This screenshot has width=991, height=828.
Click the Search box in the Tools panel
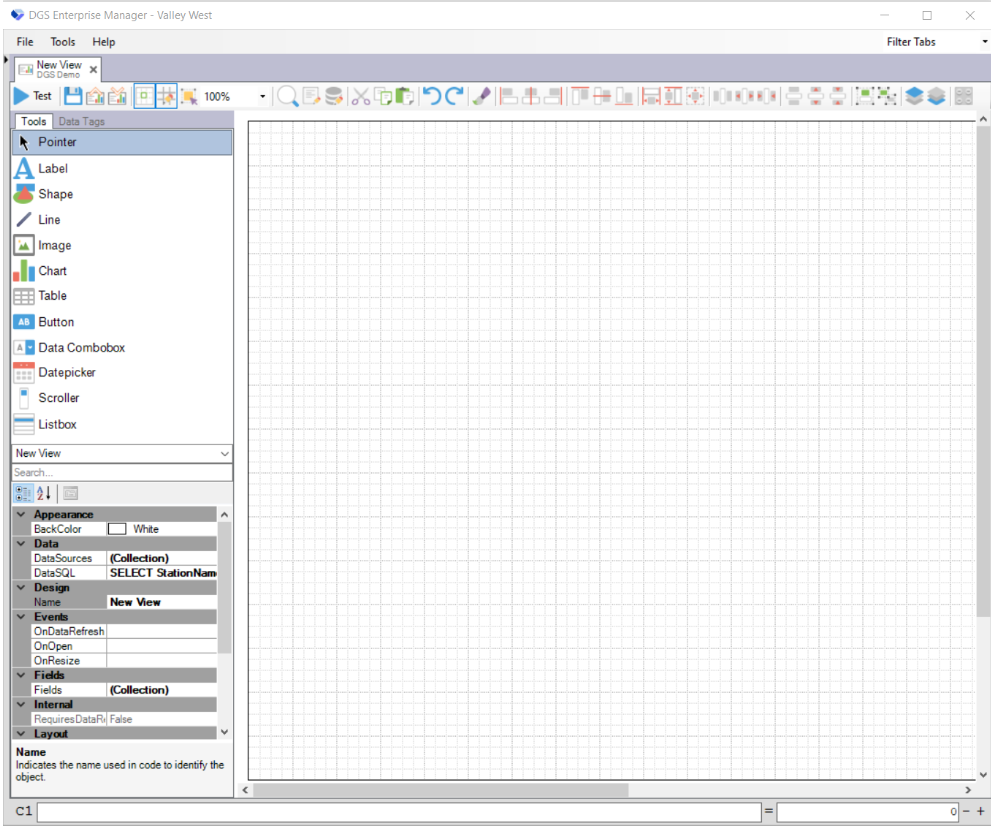(120, 472)
